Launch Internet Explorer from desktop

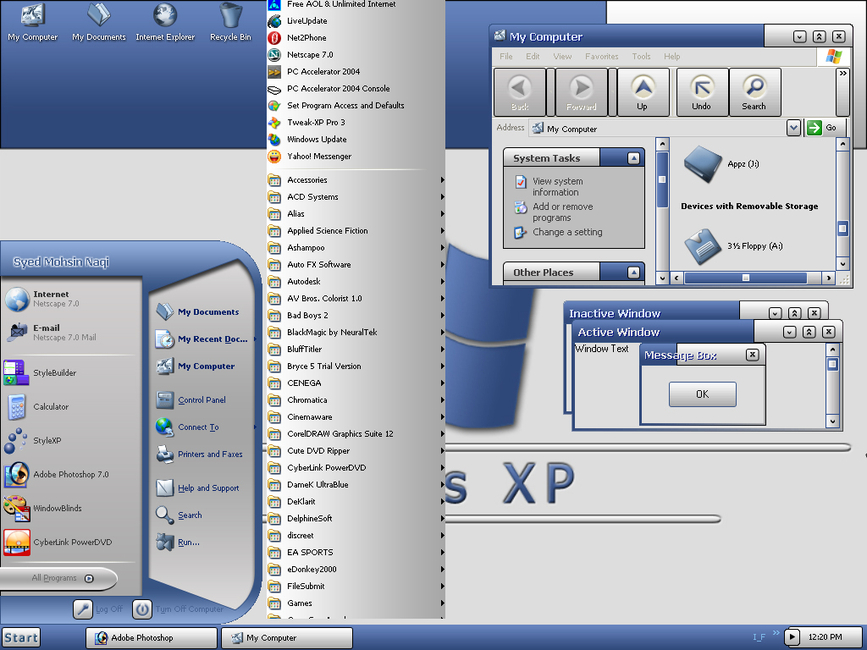tap(165, 22)
